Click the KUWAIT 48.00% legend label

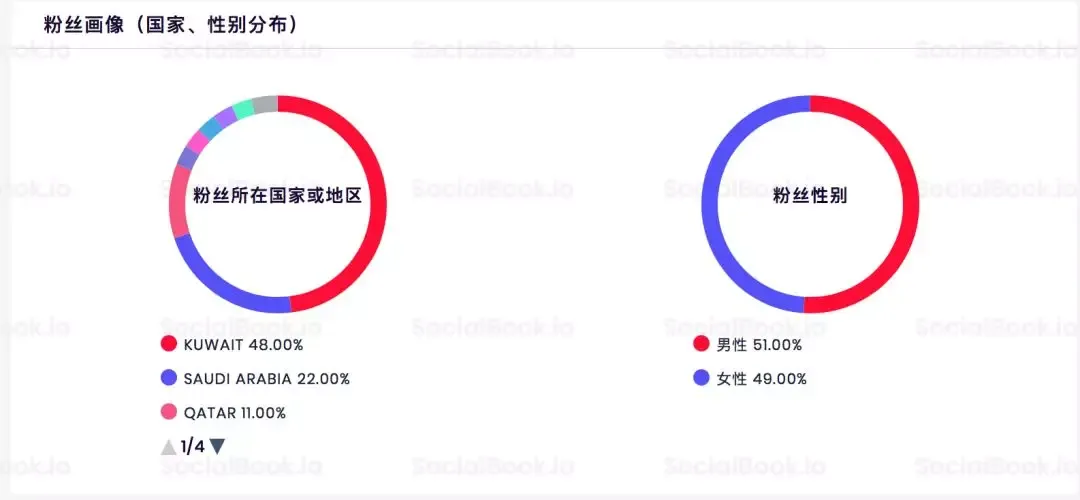tap(243, 344)
